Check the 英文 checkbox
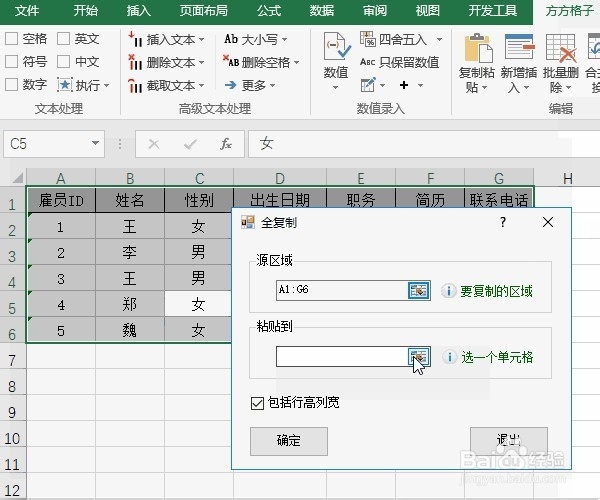 tap(63, 39)
